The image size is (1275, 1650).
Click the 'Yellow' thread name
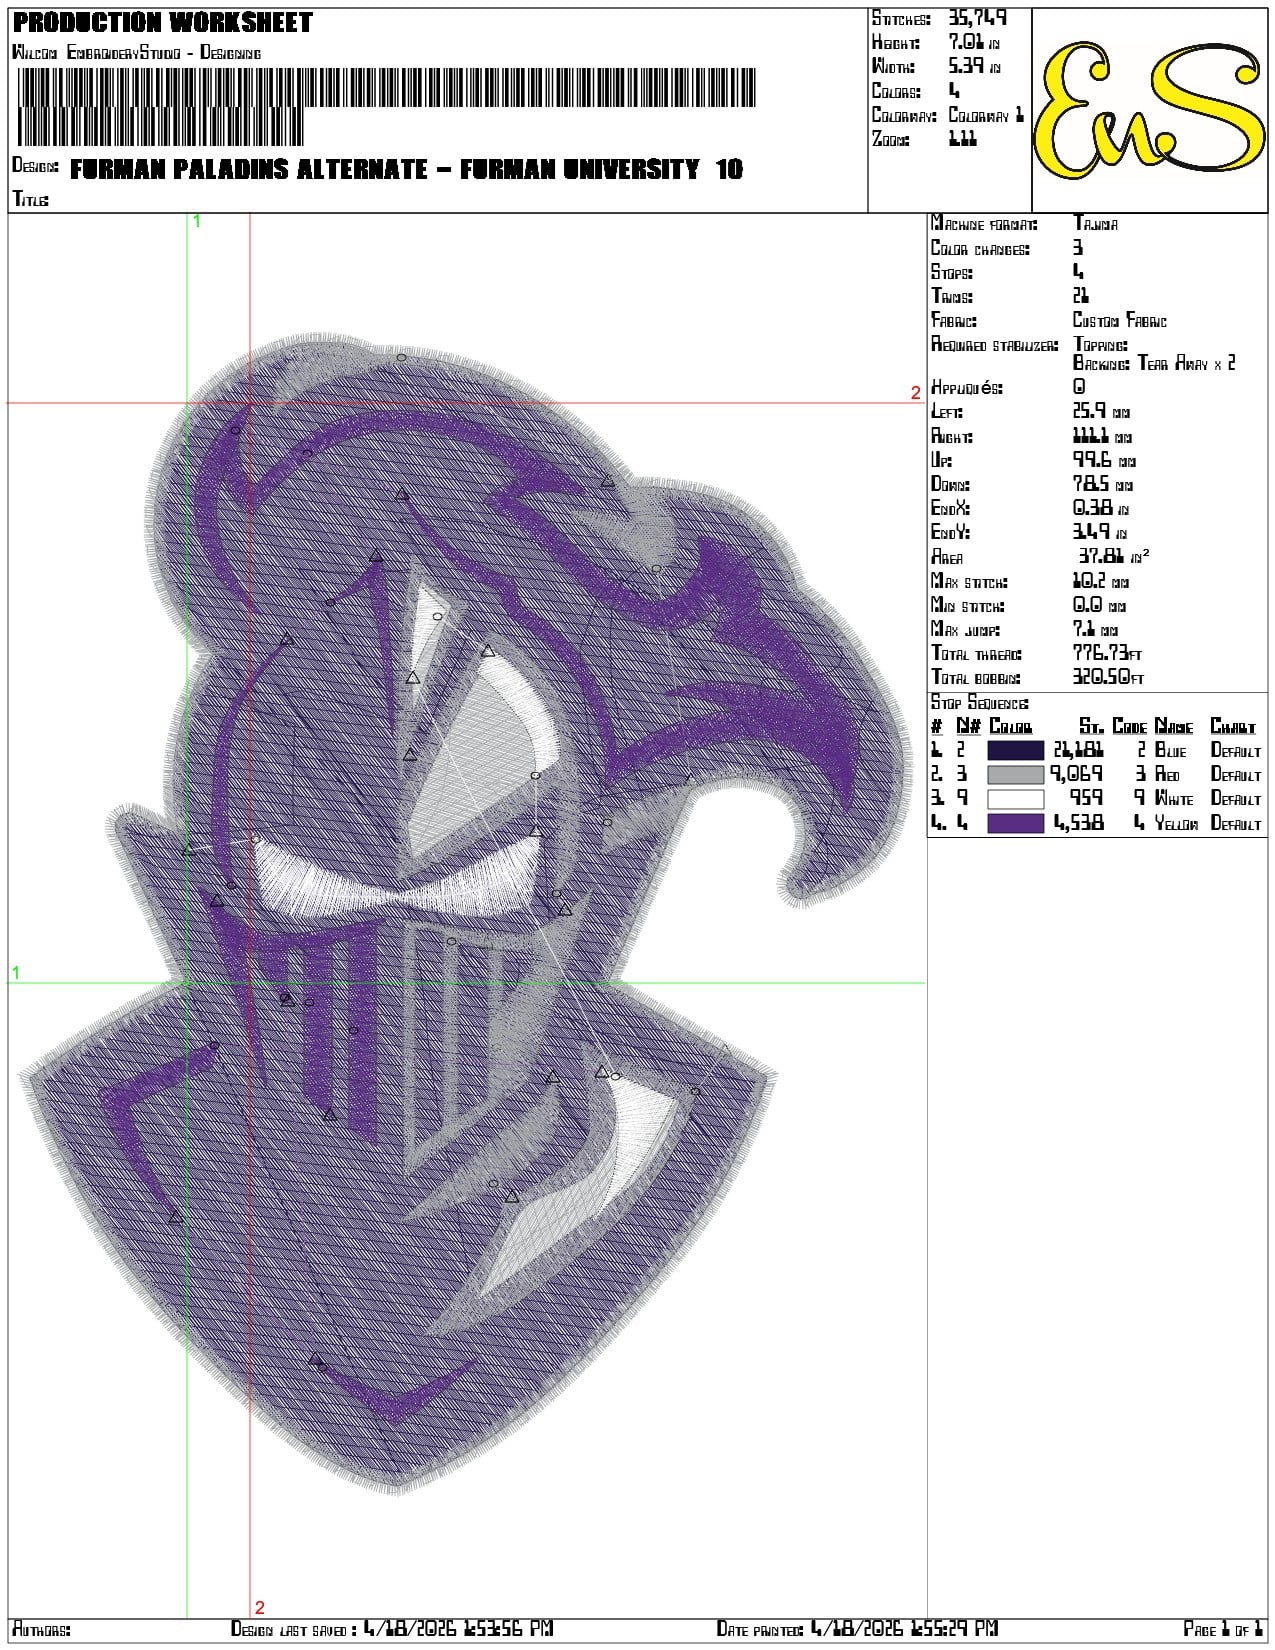[1176, 824]
